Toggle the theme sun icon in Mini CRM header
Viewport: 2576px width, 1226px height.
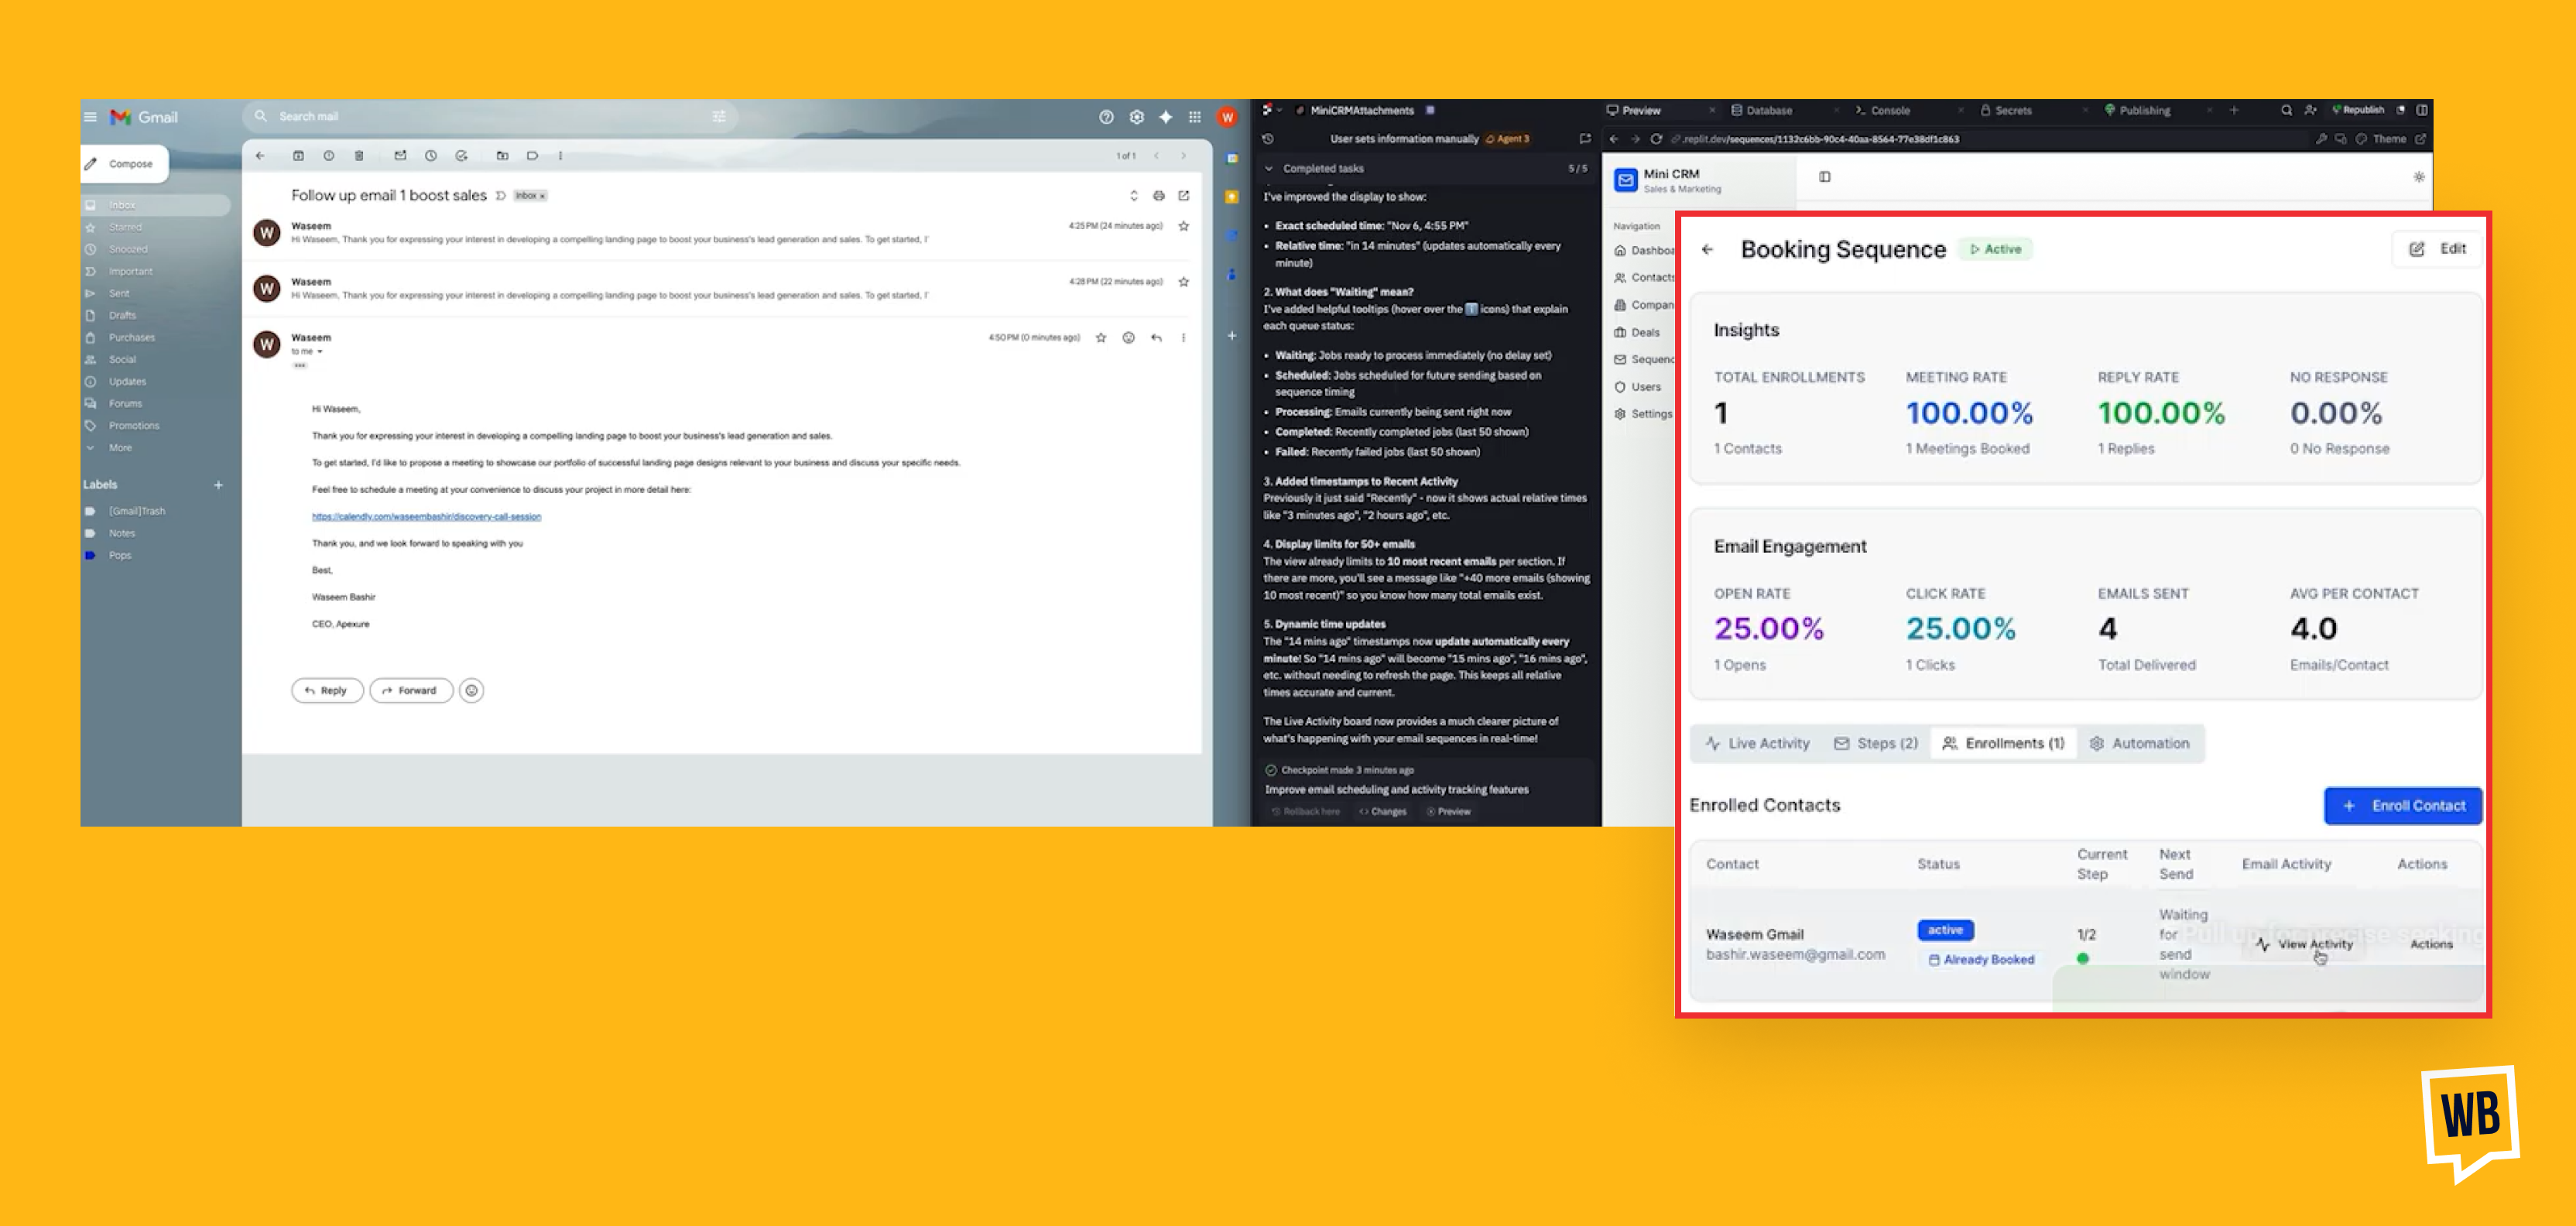2419,177
